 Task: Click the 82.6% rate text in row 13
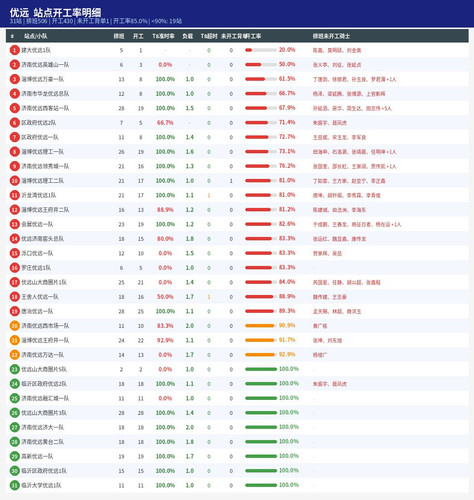pos(287,224)
